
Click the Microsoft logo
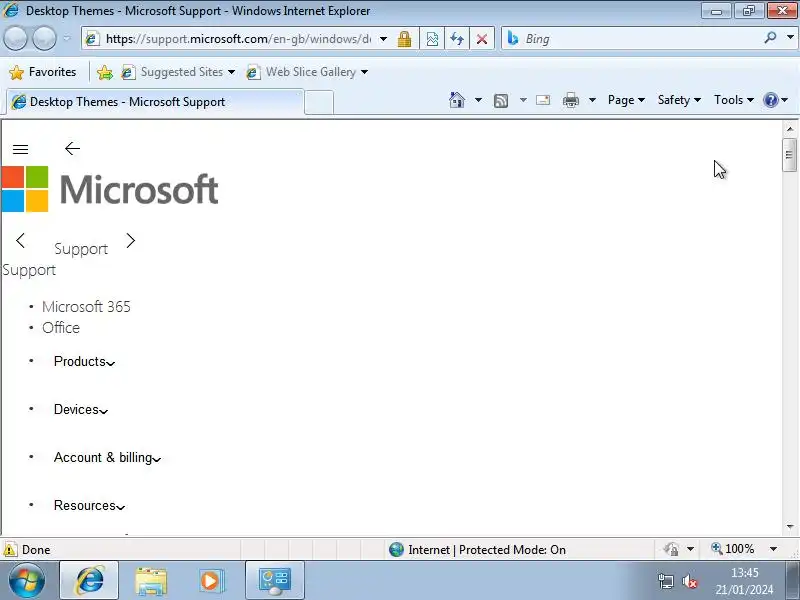(x=110, y=189)
